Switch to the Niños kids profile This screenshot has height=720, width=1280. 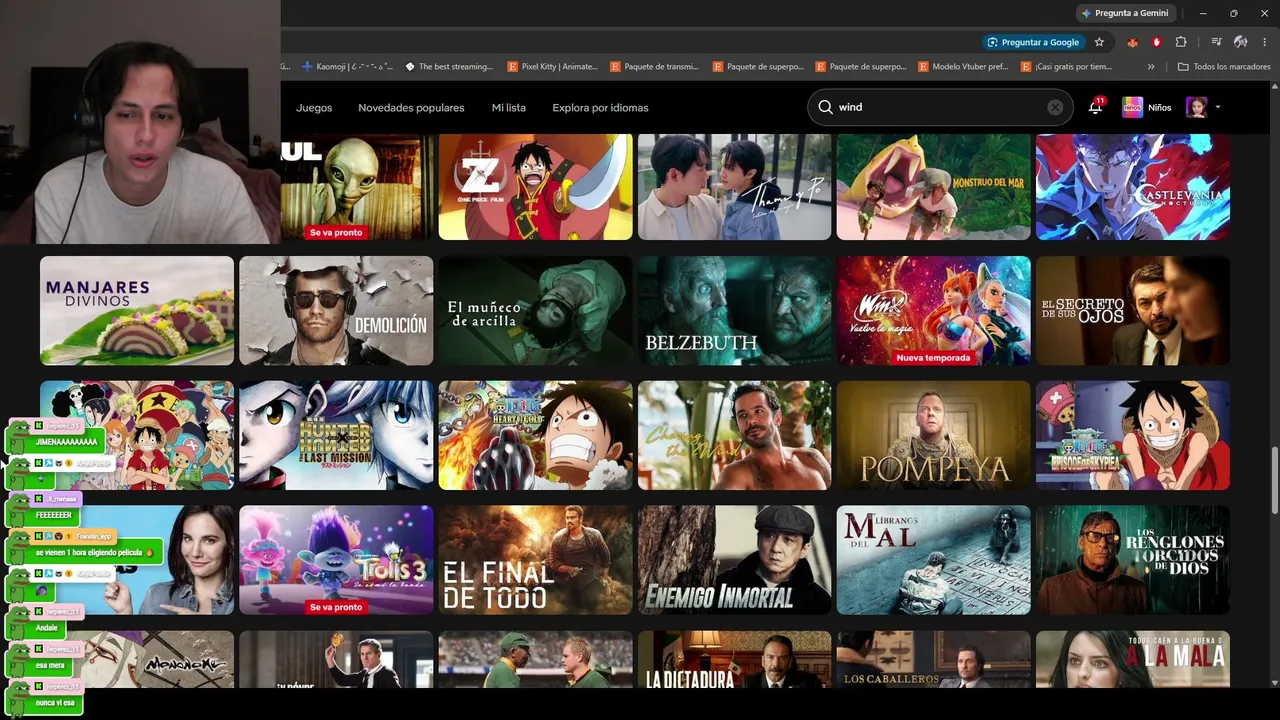point(1146,107)
